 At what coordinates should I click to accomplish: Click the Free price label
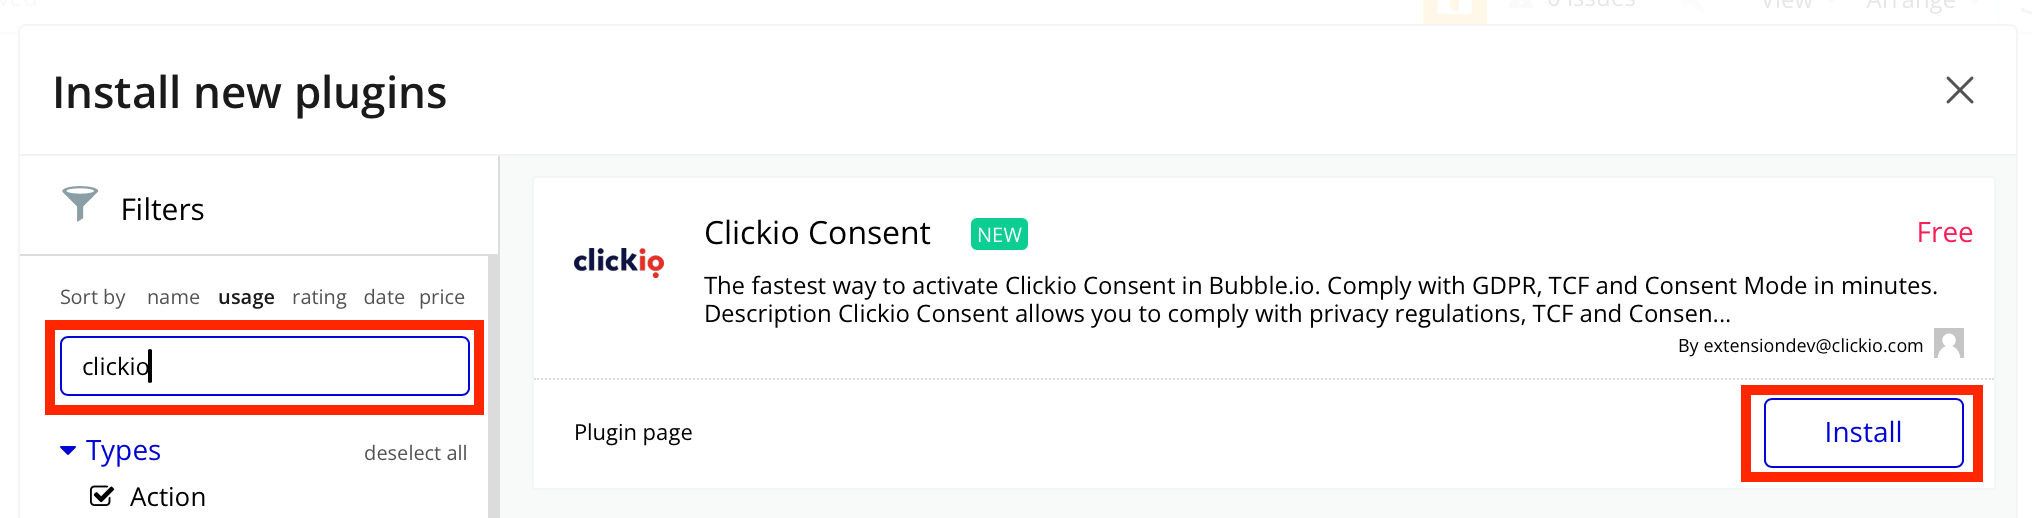pos(1944,233)
